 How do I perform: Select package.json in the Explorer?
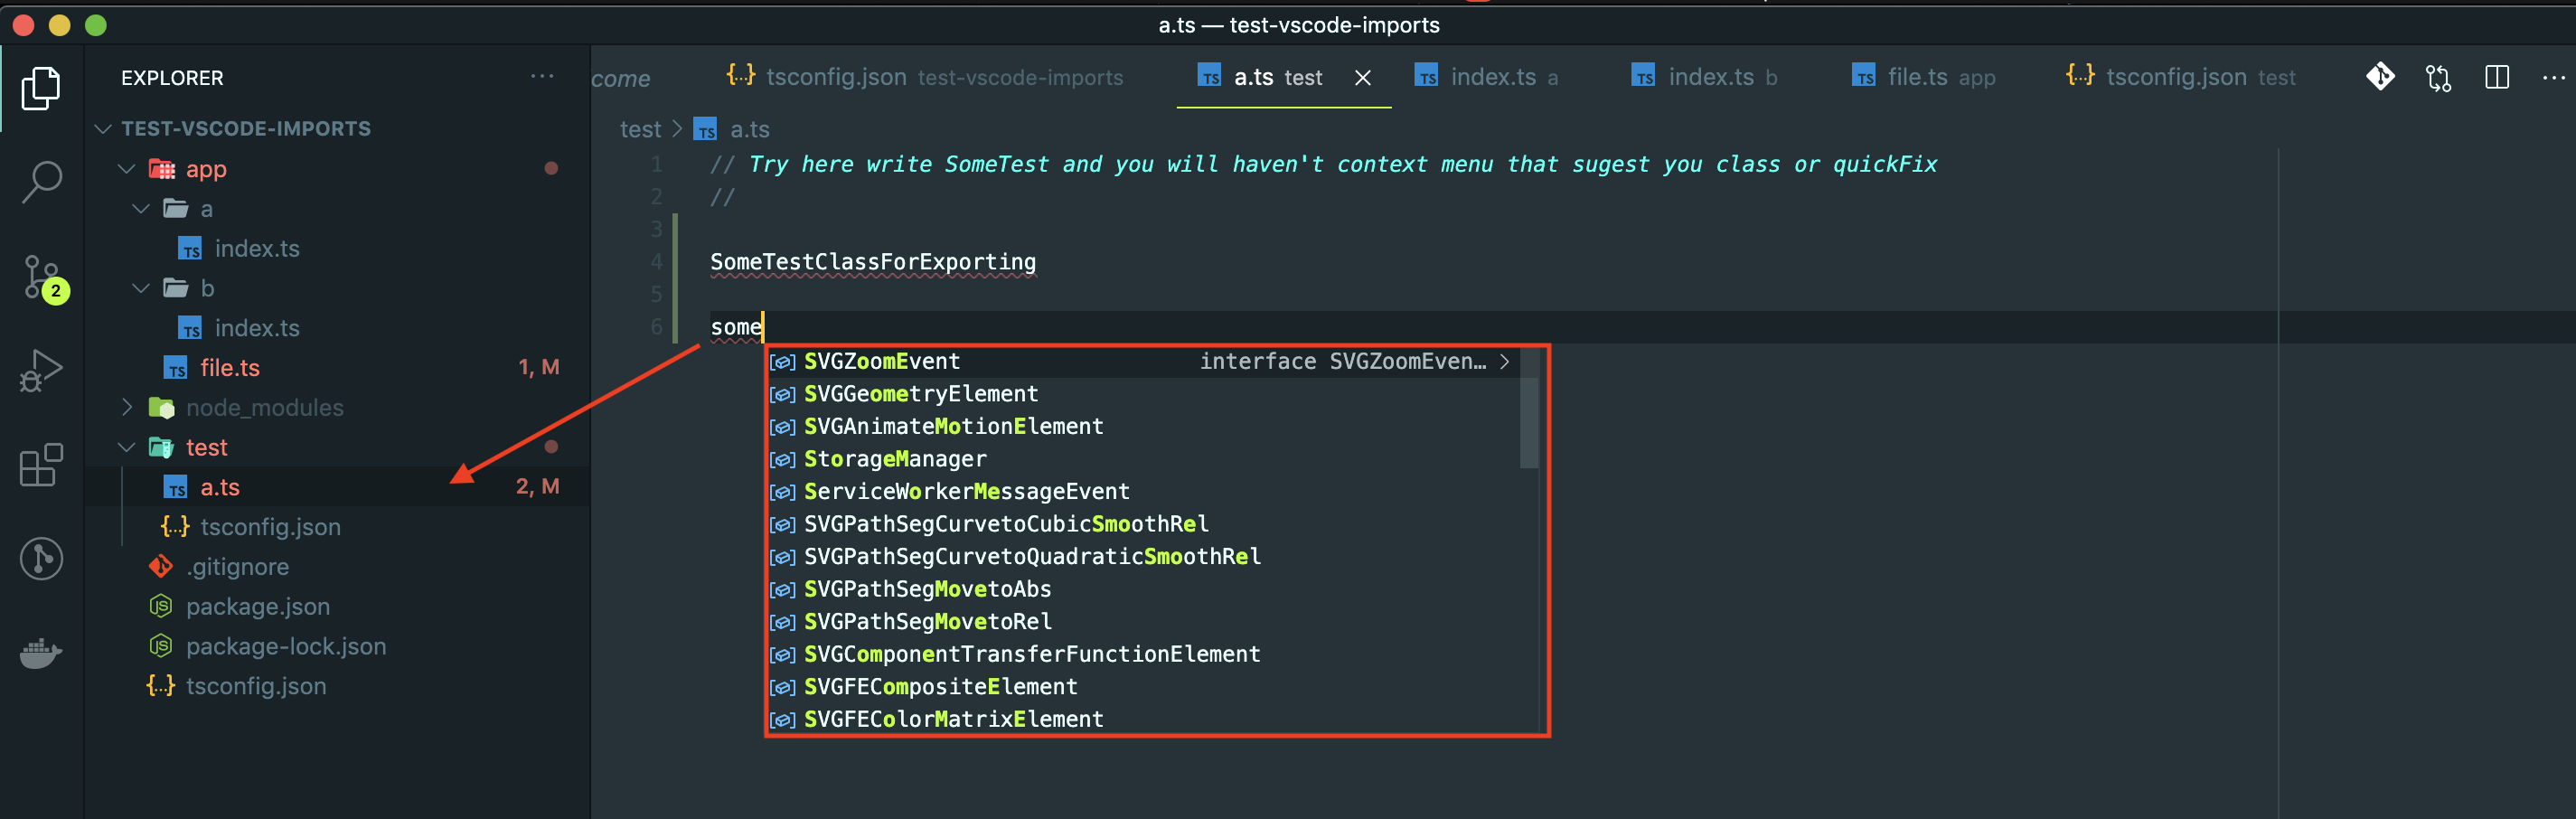258,606
